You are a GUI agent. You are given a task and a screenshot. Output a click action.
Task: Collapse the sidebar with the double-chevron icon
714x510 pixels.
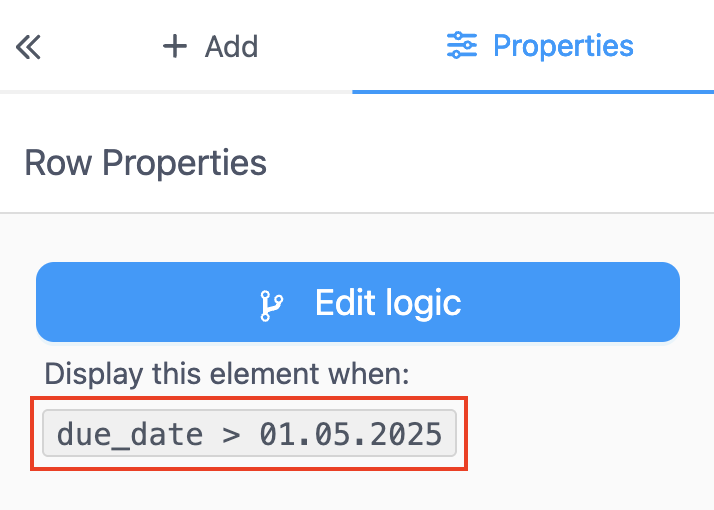(x=28, y=47)
